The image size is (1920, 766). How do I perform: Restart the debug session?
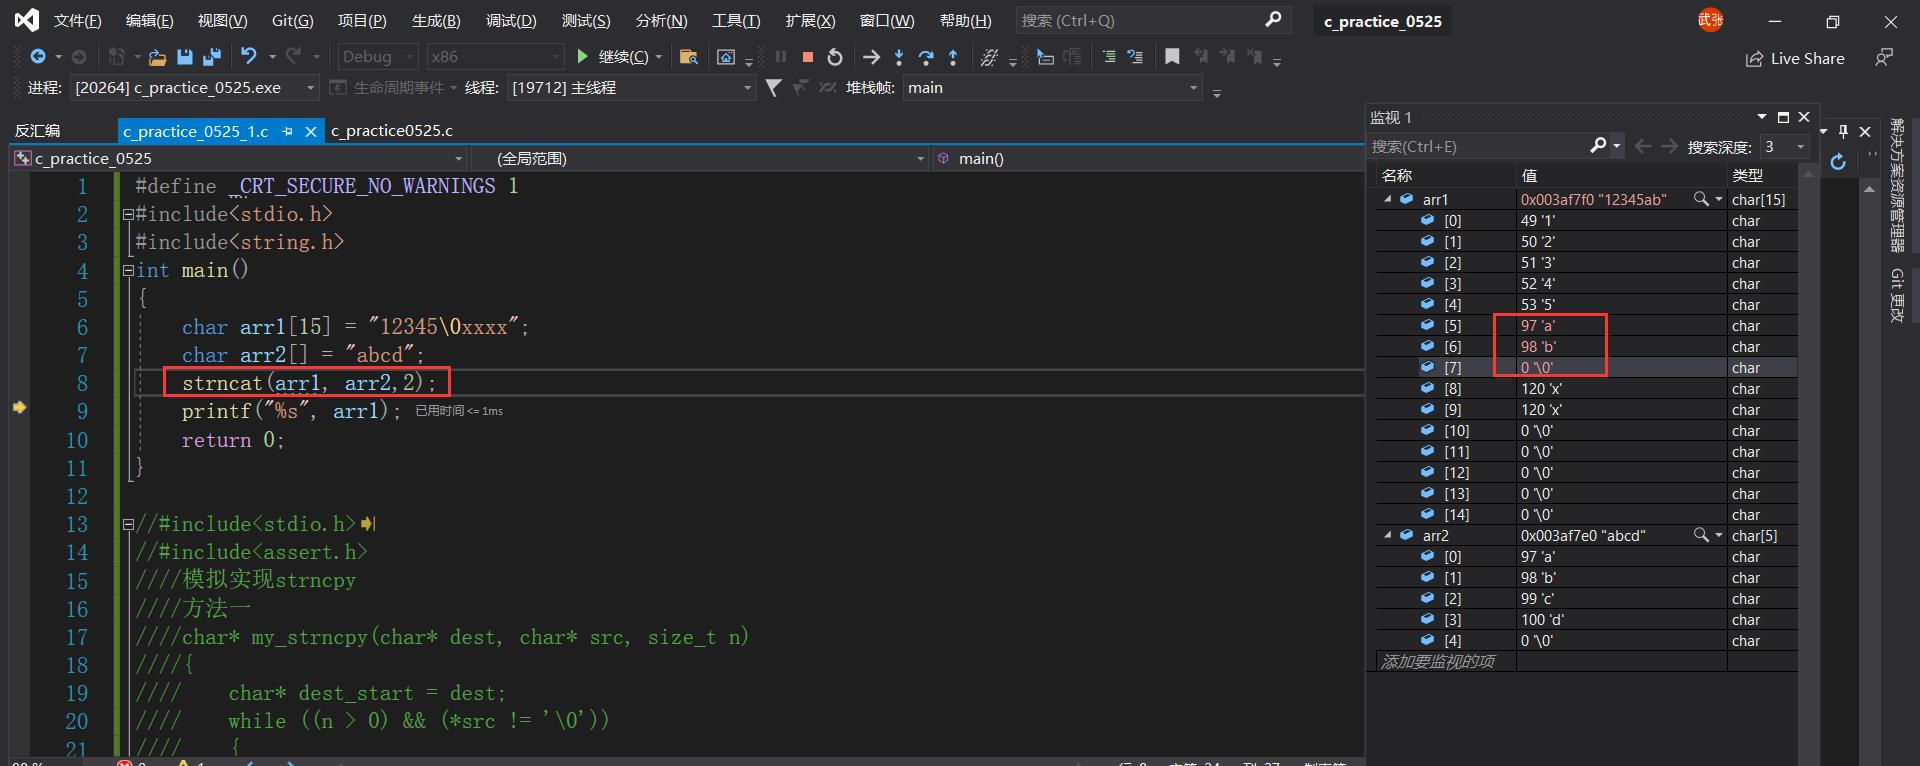click(835, 57)
